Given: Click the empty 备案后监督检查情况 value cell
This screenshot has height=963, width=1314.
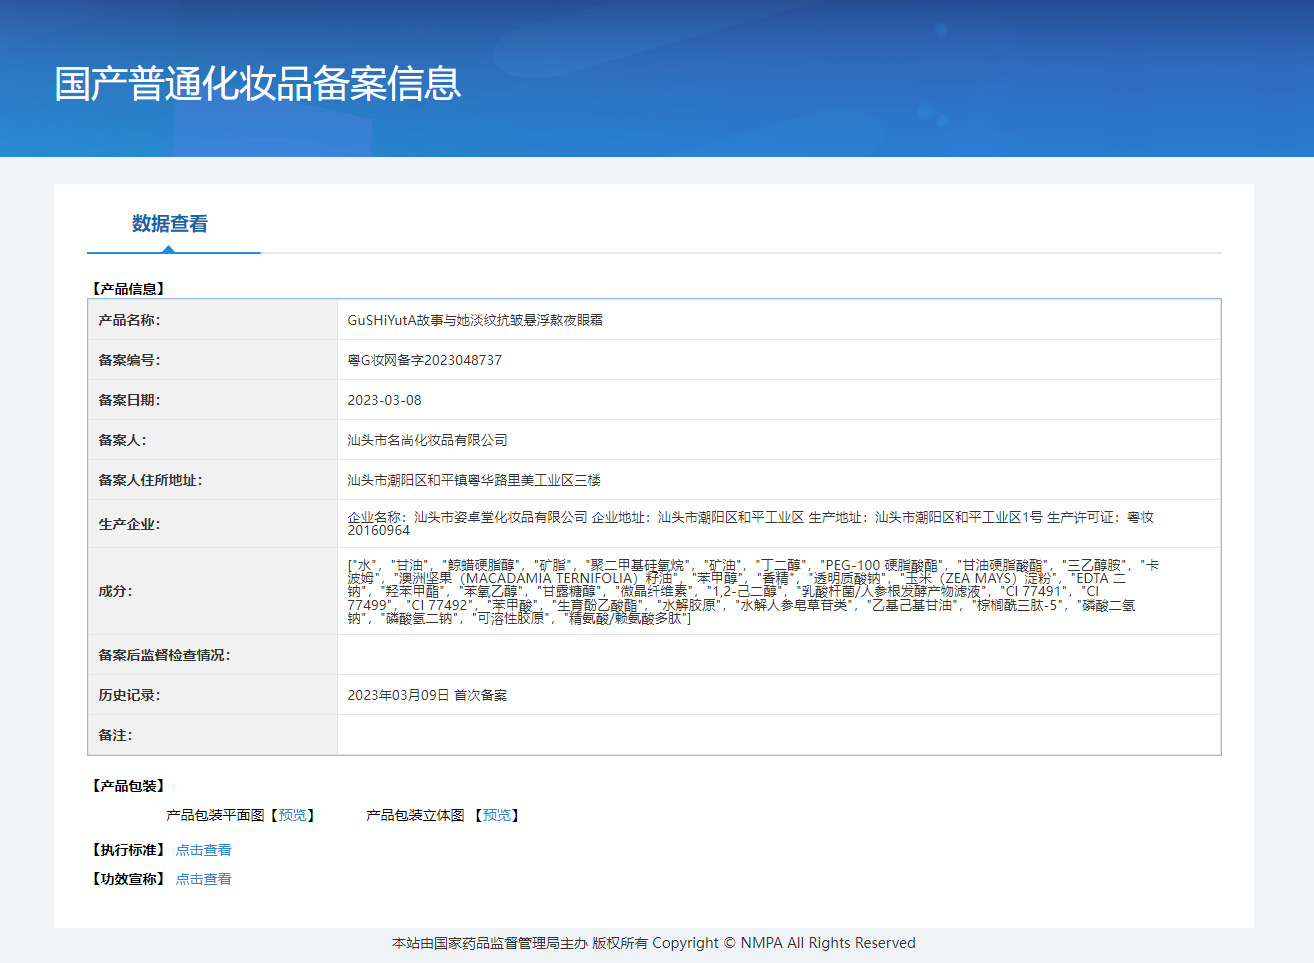Looking at the screenshot, I should [x=778, y=655].
